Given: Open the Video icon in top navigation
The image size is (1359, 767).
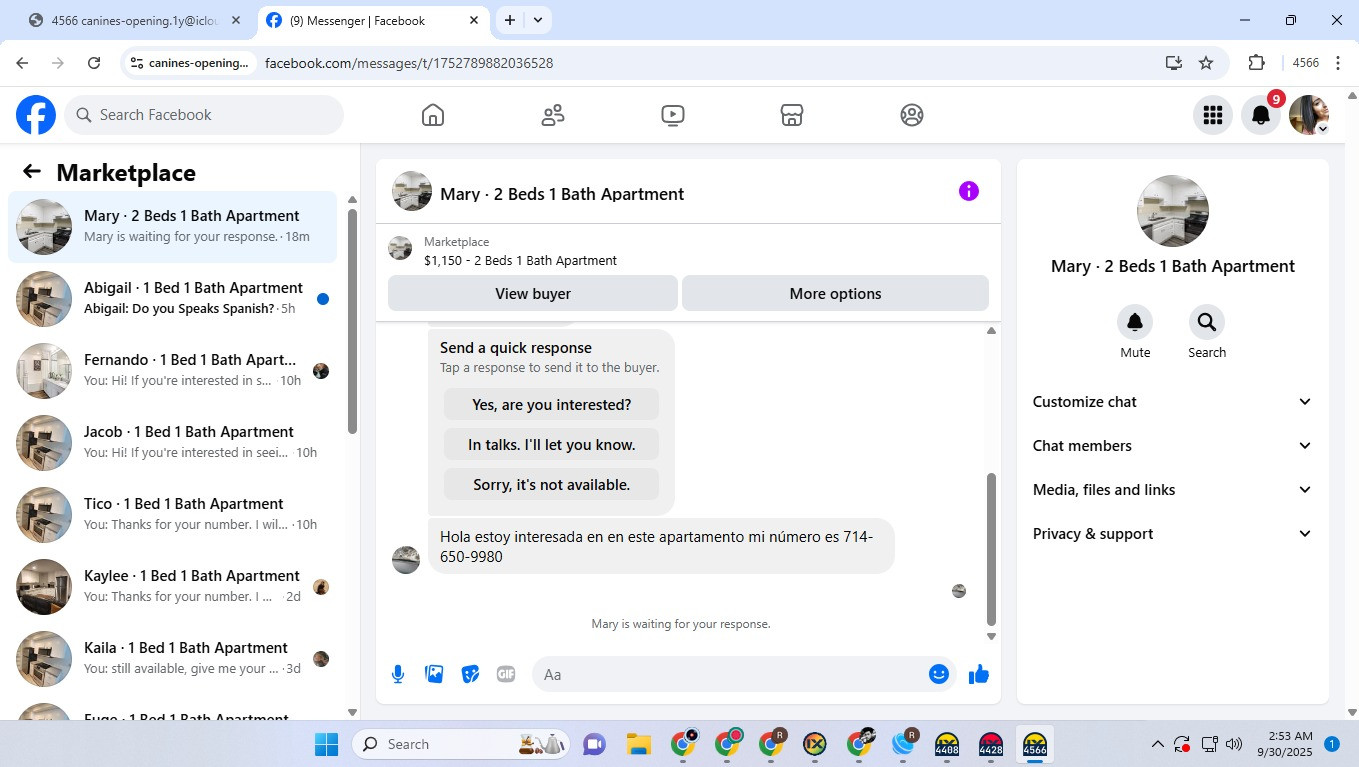Looking at the screenshot, I should point(673,115).
